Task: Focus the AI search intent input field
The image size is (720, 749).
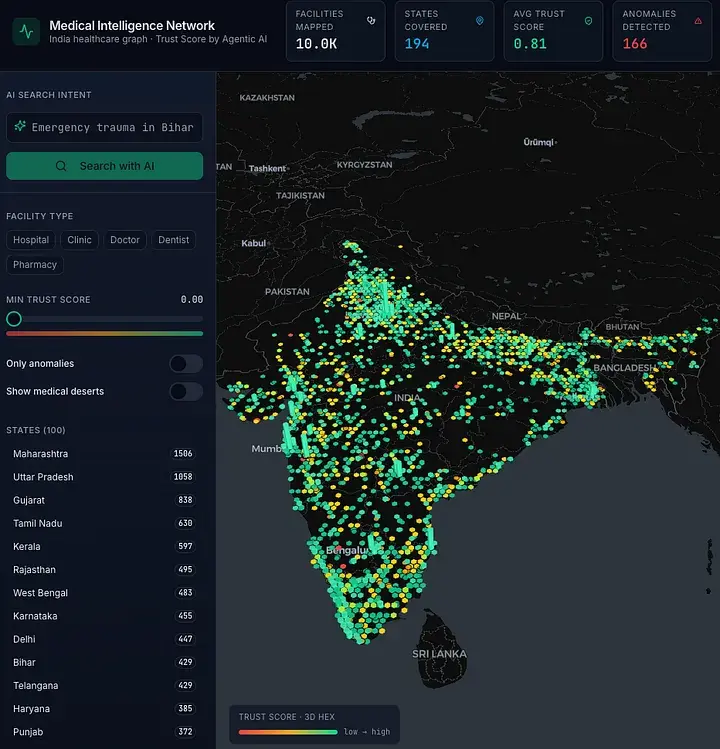Action: click(105, 128)
